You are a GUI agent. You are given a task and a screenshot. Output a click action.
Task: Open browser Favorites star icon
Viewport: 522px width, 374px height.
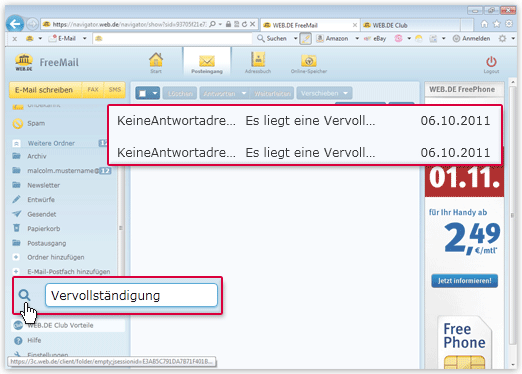(x=497, y=24)
